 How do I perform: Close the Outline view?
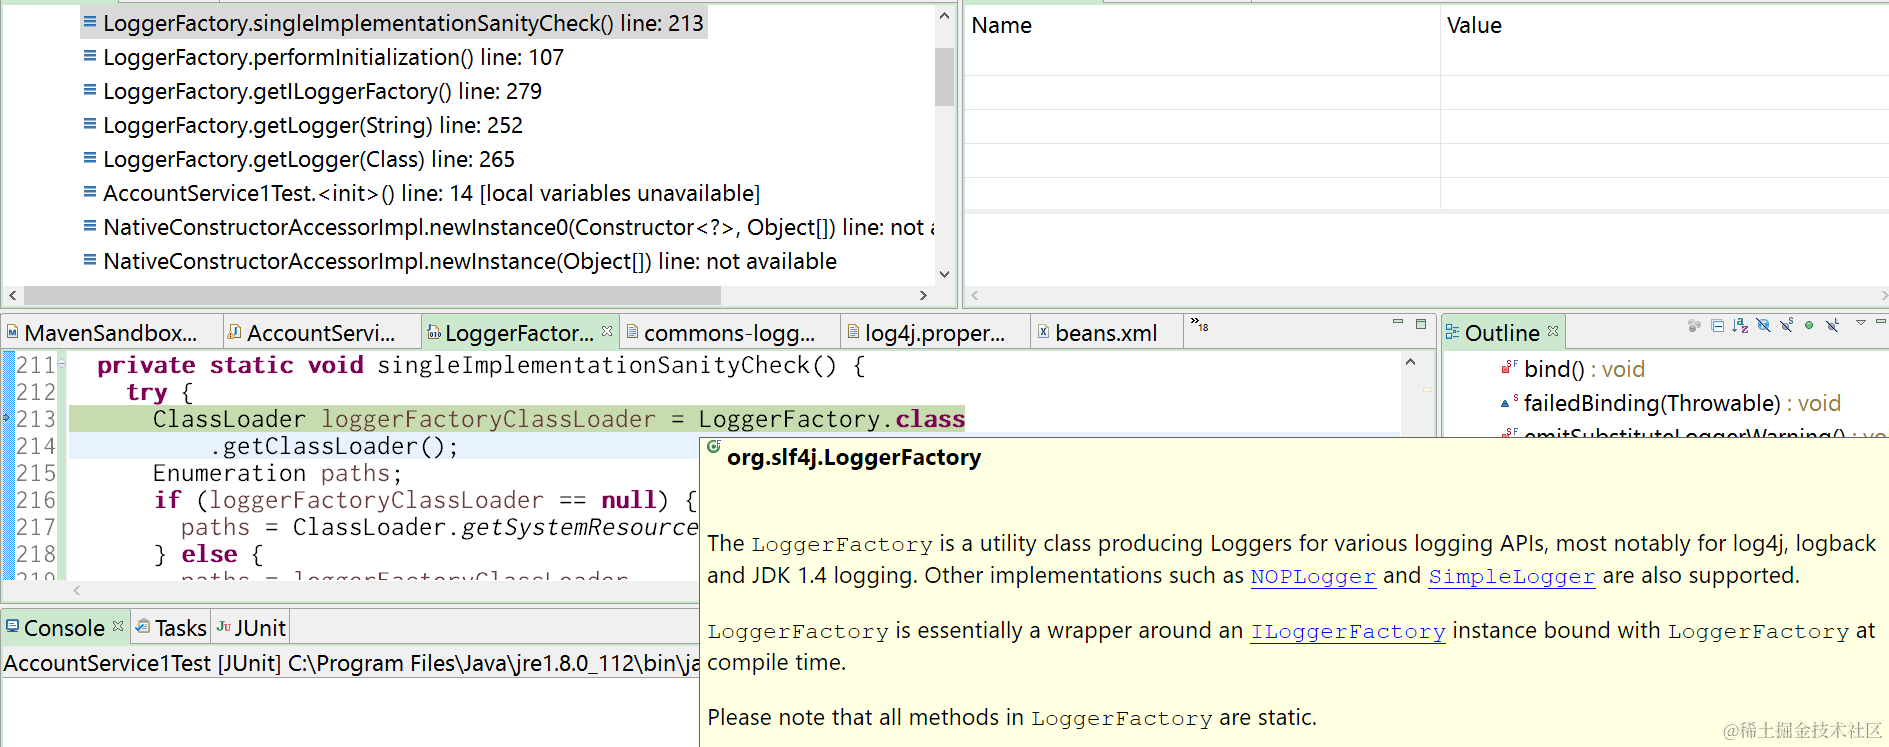coord(1553,331)
